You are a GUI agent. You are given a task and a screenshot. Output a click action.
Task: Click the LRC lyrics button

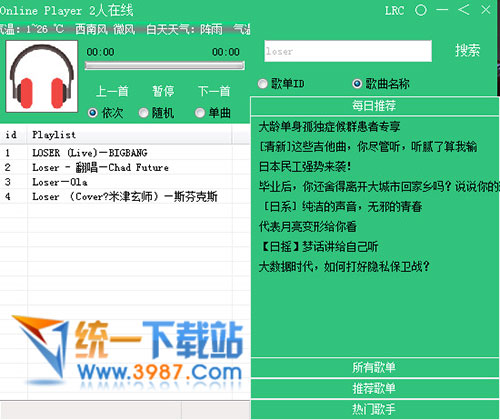tap(394, 11)
